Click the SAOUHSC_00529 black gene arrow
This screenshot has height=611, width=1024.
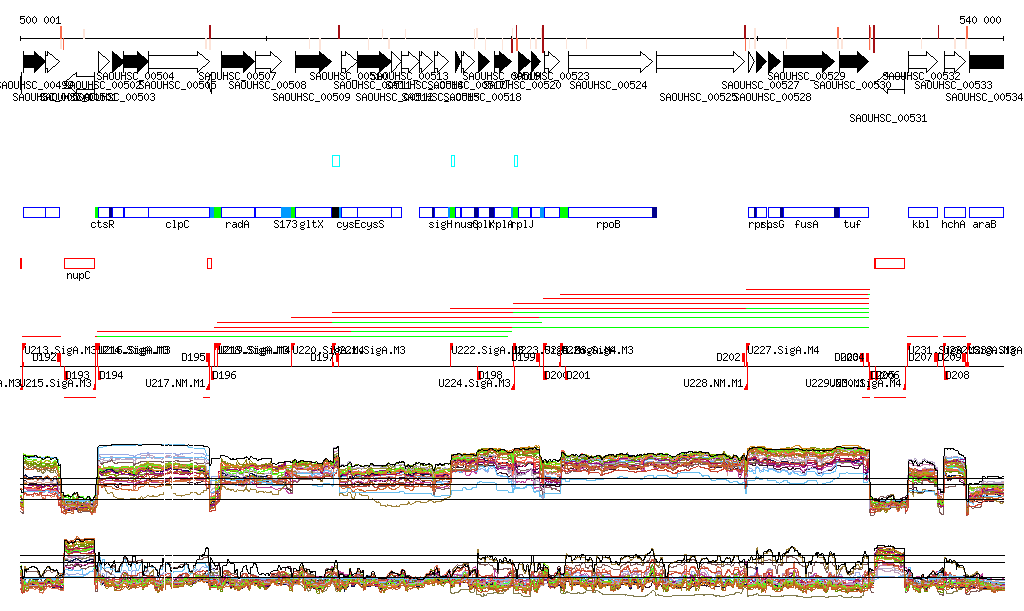coord(808,61)
